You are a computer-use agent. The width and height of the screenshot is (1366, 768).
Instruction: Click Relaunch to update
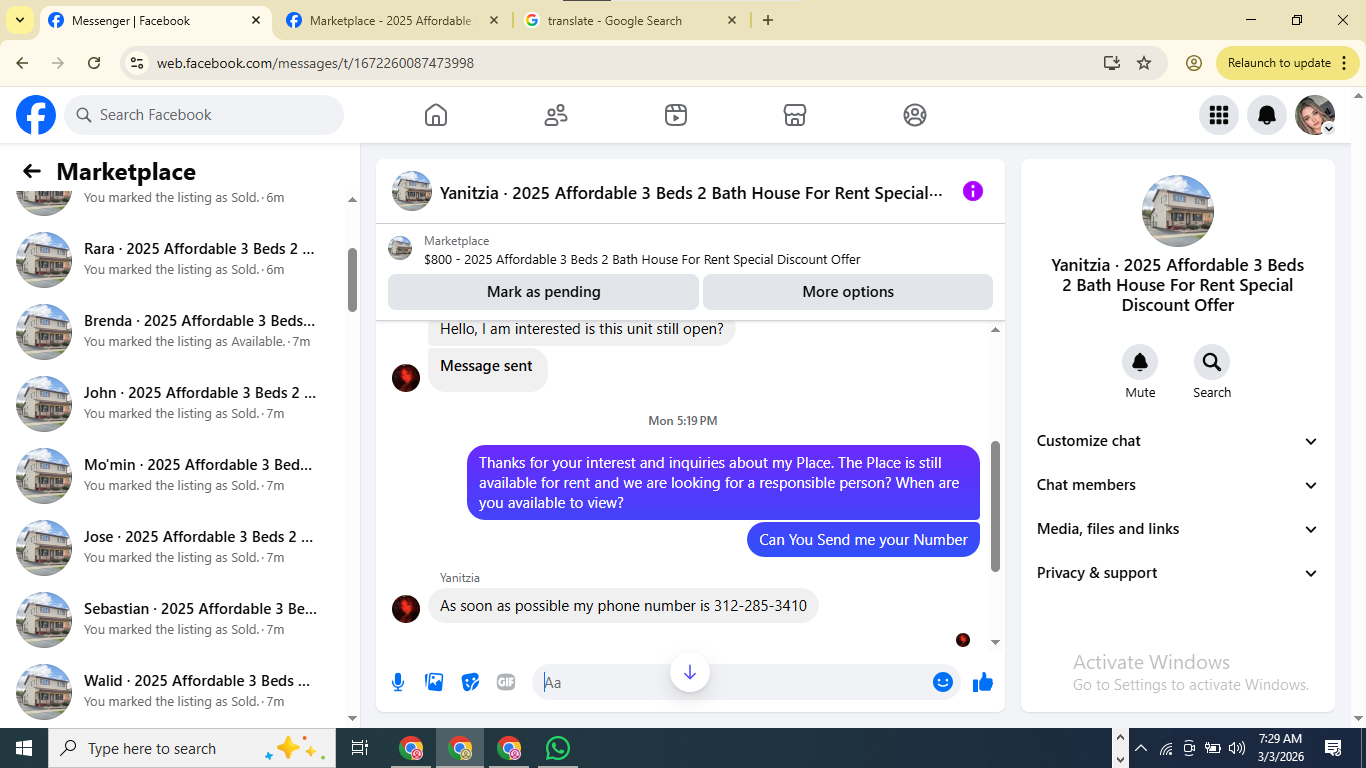pos(1286,63)
